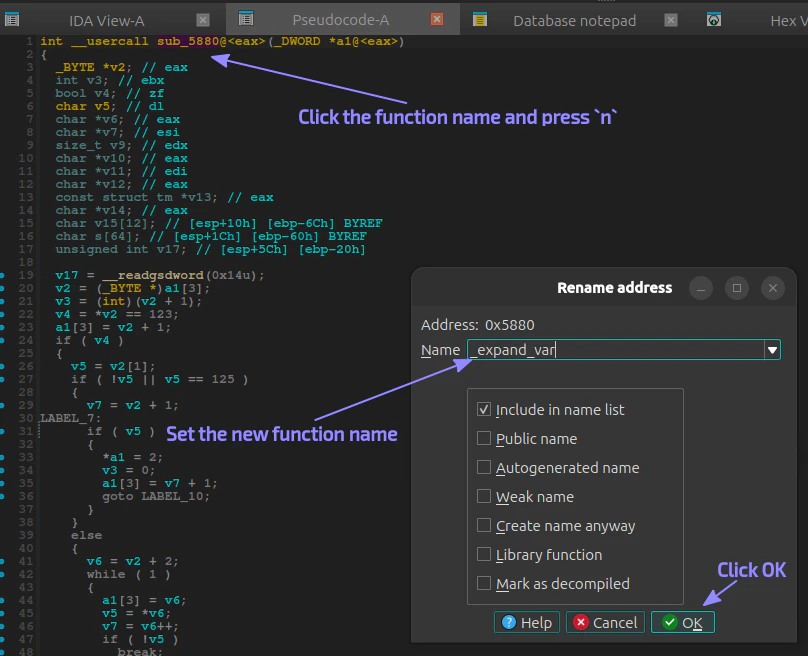This screenshot has height=656, width=808.
Task: Click 'const struct tm *v13' declaration
Action: pos(137,197)
